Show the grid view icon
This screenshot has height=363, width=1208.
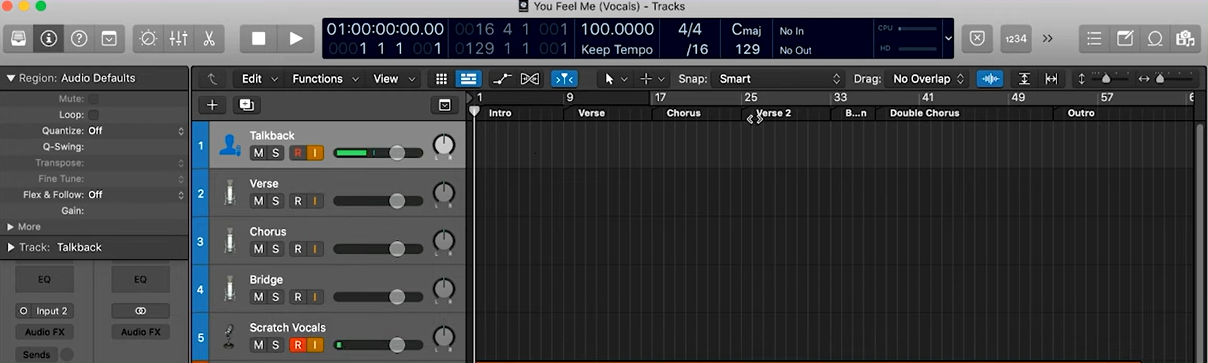pyautogui.click(x=441, y=78)
